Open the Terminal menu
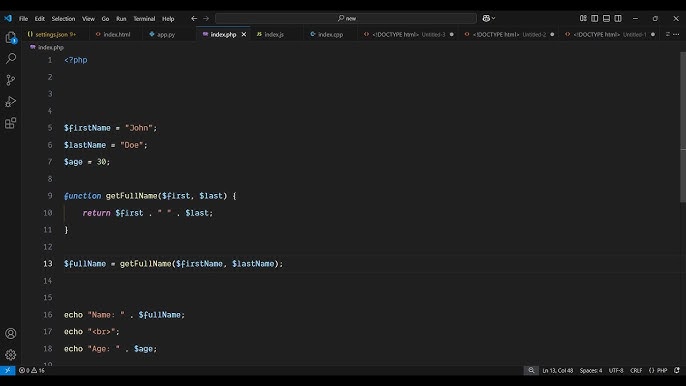 (144, 19)
